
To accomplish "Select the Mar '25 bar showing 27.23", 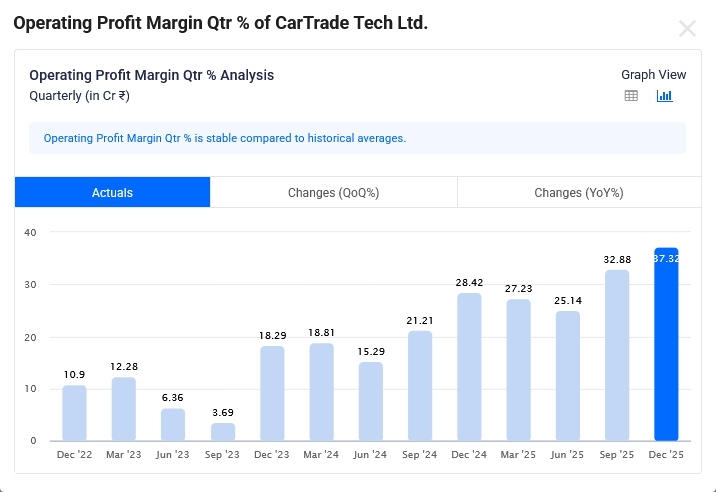I will point(518,370).
